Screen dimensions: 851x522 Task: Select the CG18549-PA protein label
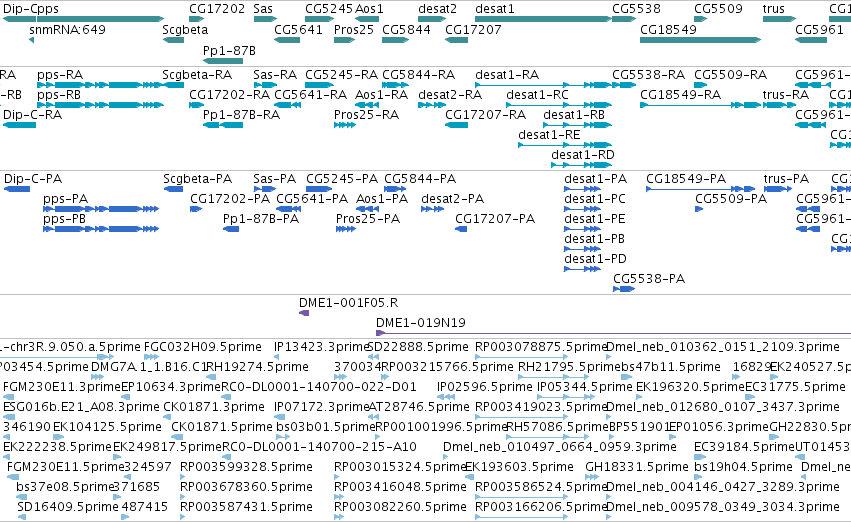686,179
